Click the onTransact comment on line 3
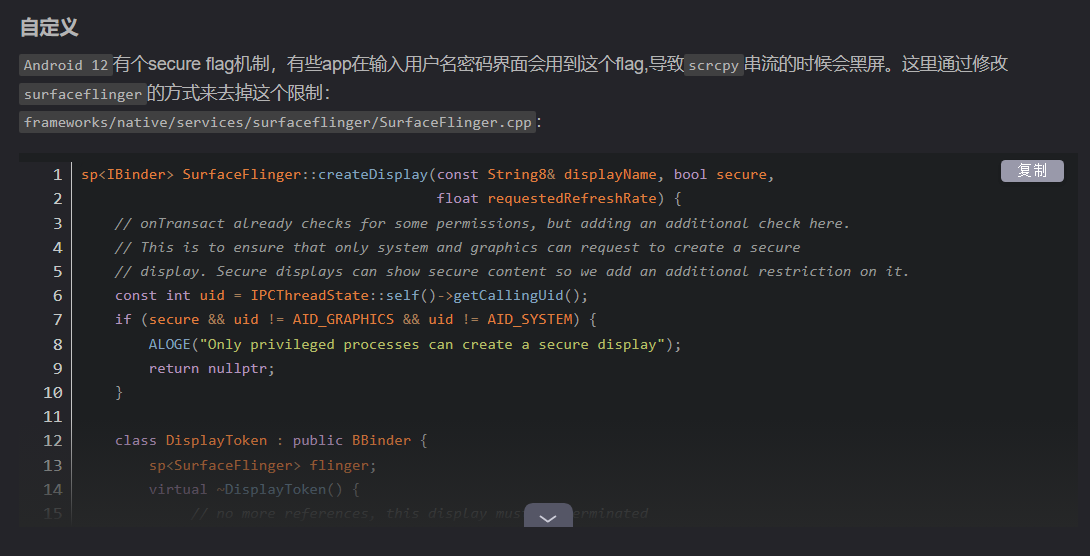This screenshot has height=556, width=1090. (x=482, y=223)
